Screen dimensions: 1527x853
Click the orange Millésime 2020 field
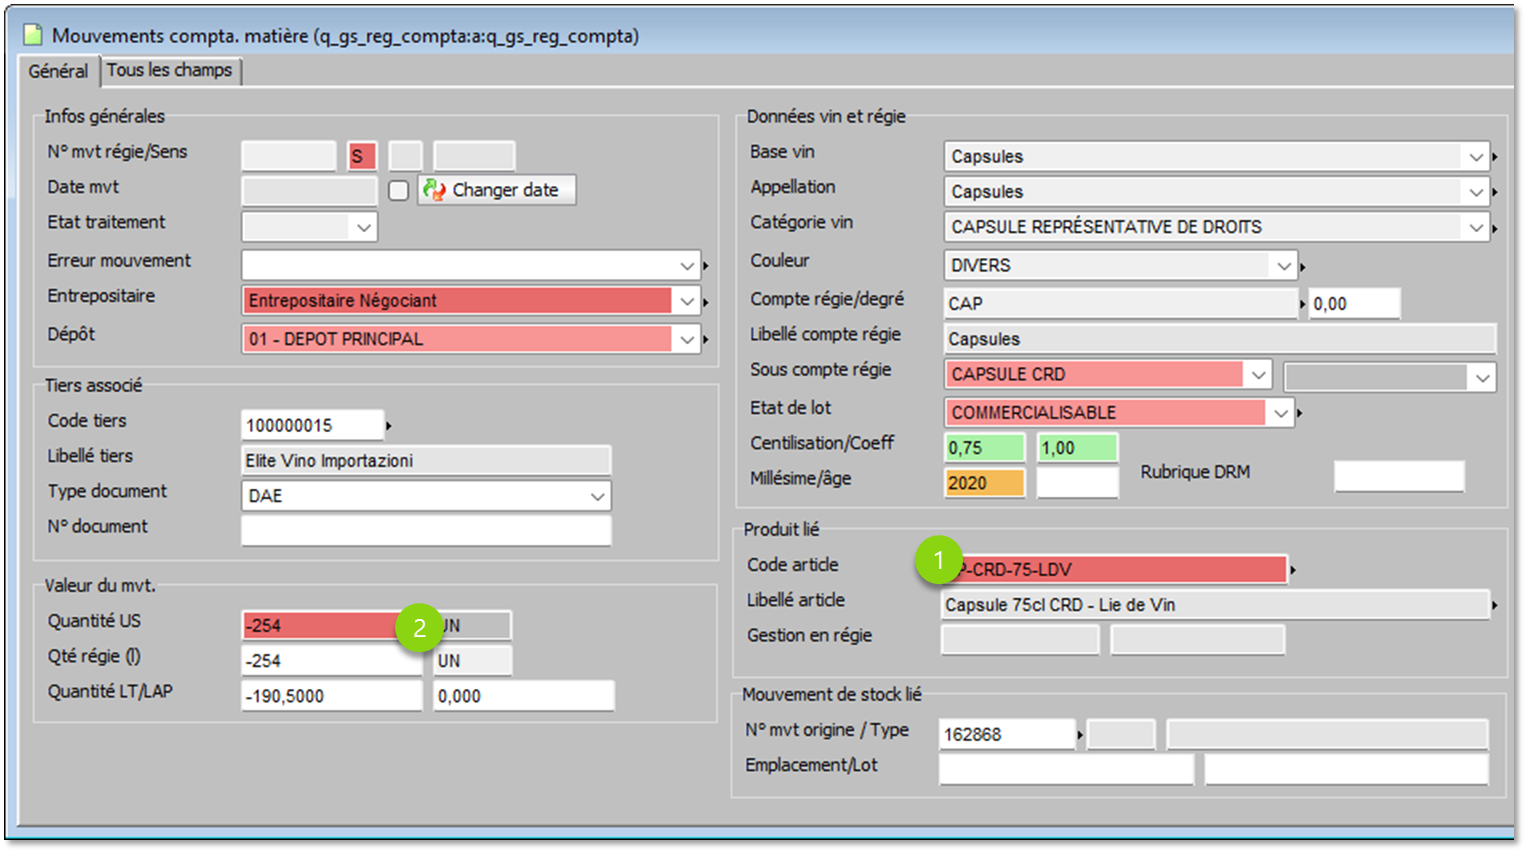click(x=984, y=483)
